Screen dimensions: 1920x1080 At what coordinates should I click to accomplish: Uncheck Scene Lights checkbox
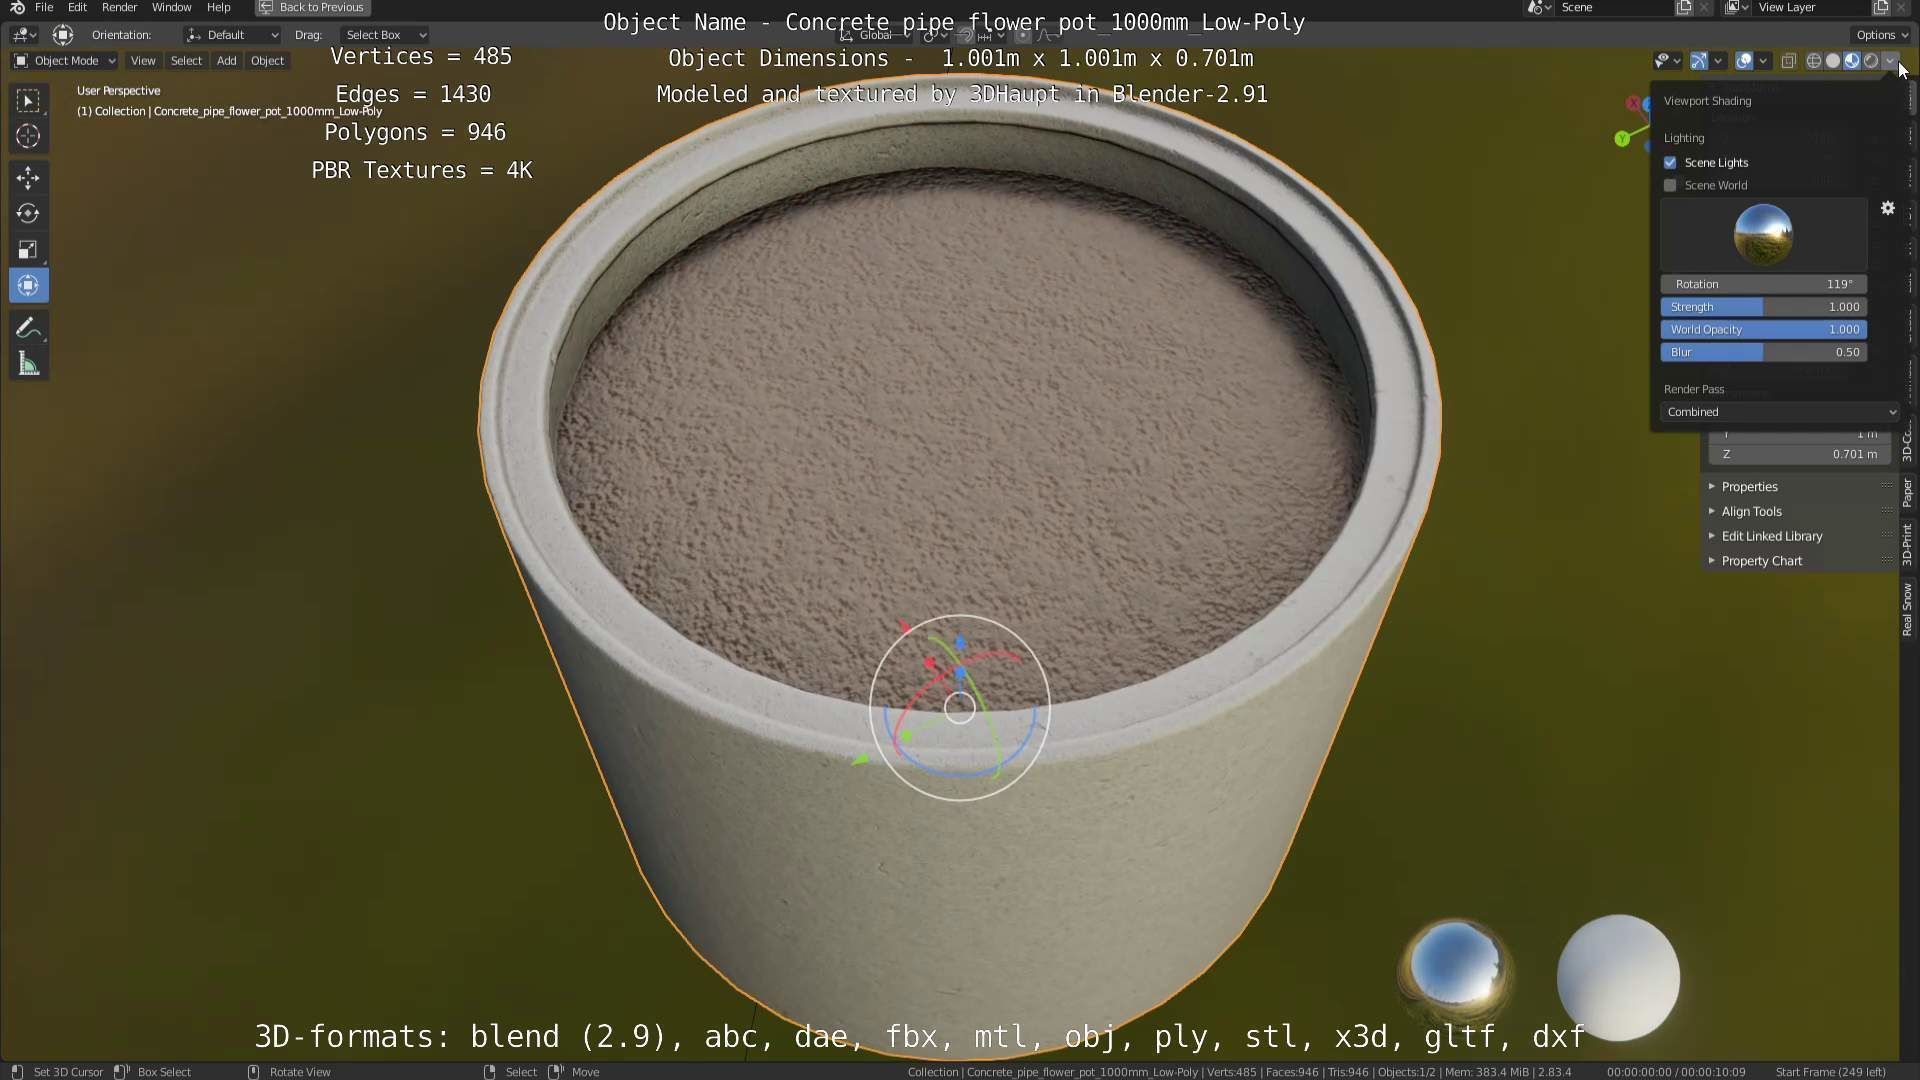pos(1670,162)
